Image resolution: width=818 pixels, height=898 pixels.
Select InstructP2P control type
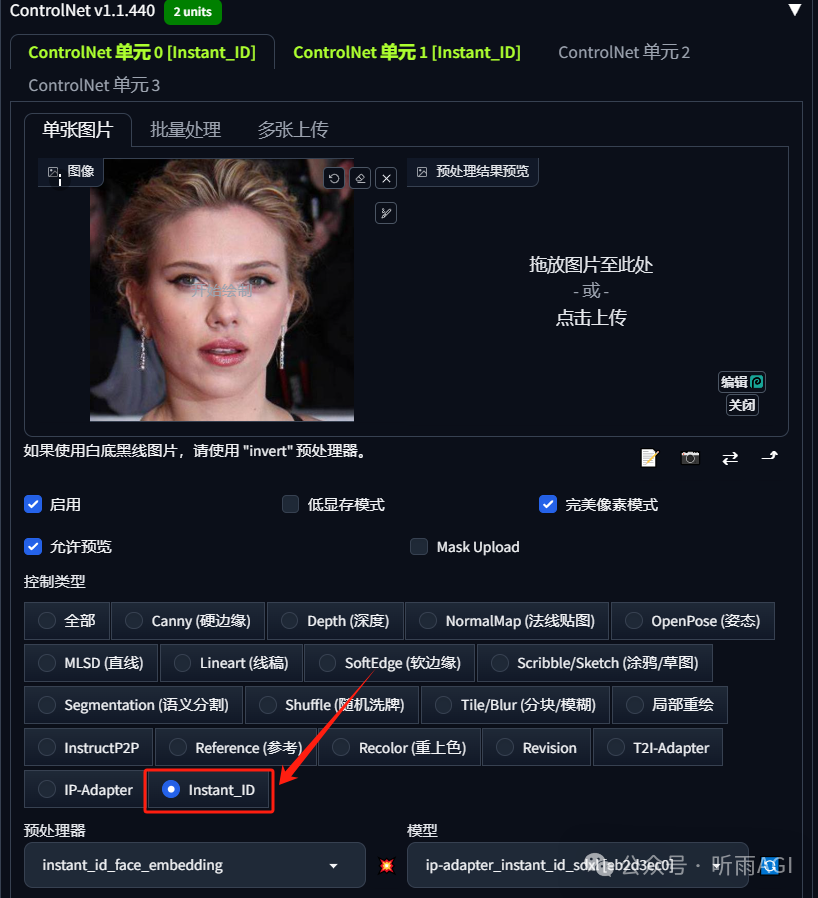(x=88, y=747)
